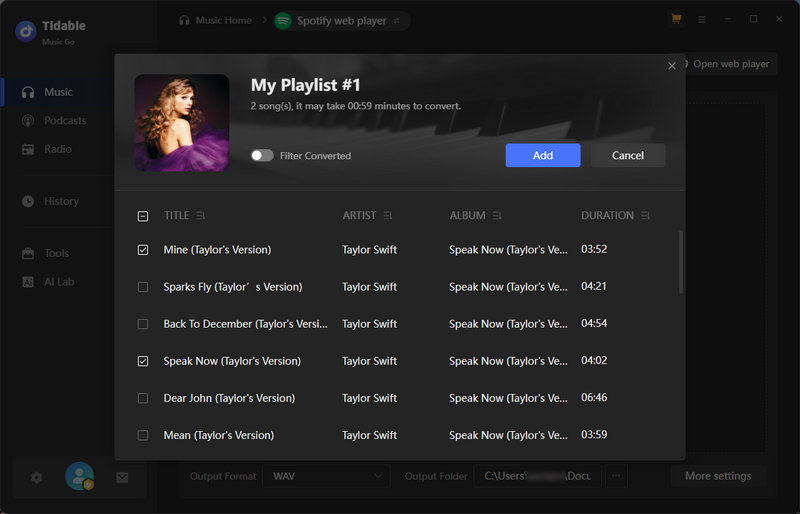
Task: Check Back To December checkbox
Action: click(x=143, y=324)
